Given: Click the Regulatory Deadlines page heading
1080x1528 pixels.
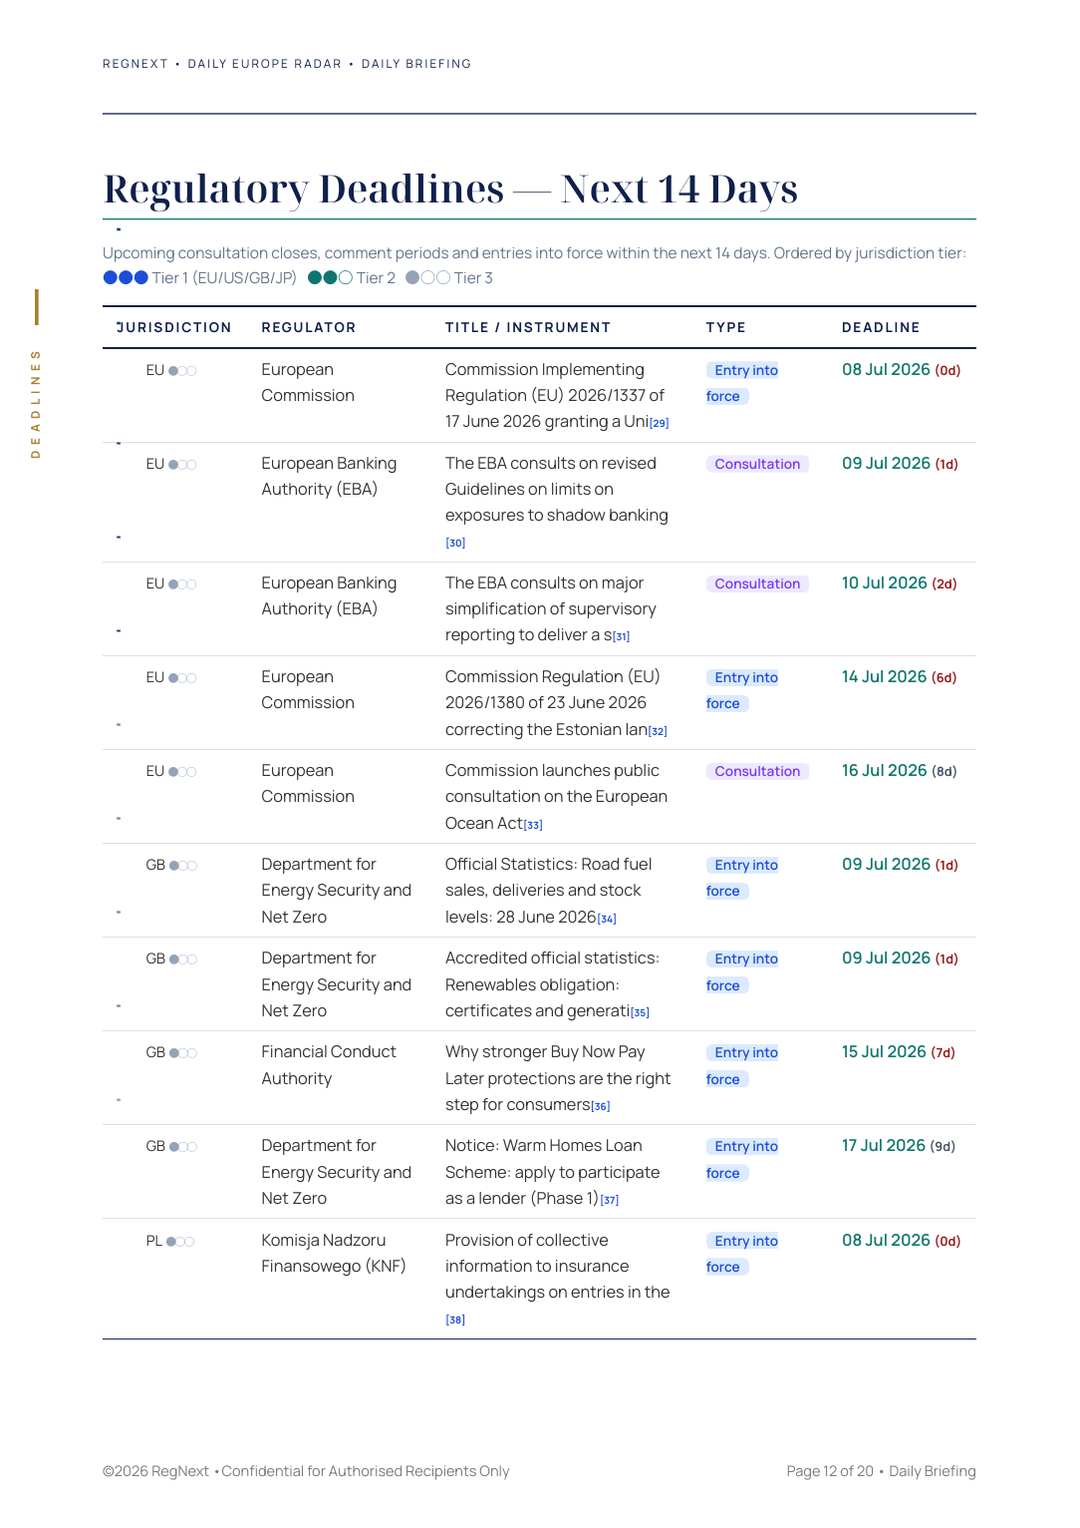Looking at the screenshot, I should (450, 189).
